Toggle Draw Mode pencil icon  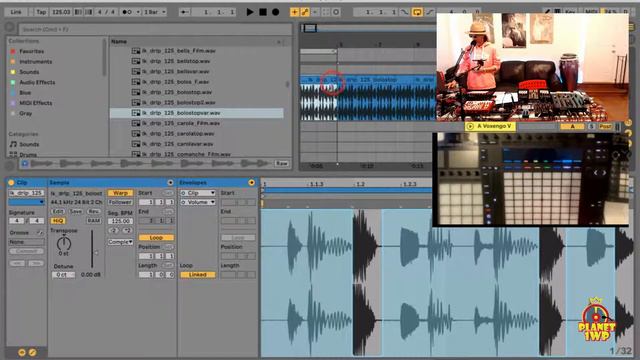[x=547, y=12]
